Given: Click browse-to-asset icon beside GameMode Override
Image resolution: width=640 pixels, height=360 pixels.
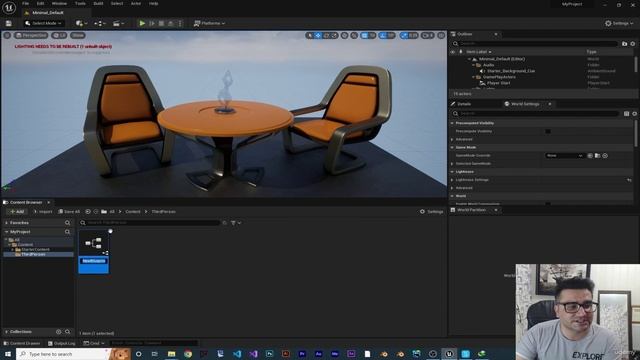Looking at the screenshot, I should point(598,156).
